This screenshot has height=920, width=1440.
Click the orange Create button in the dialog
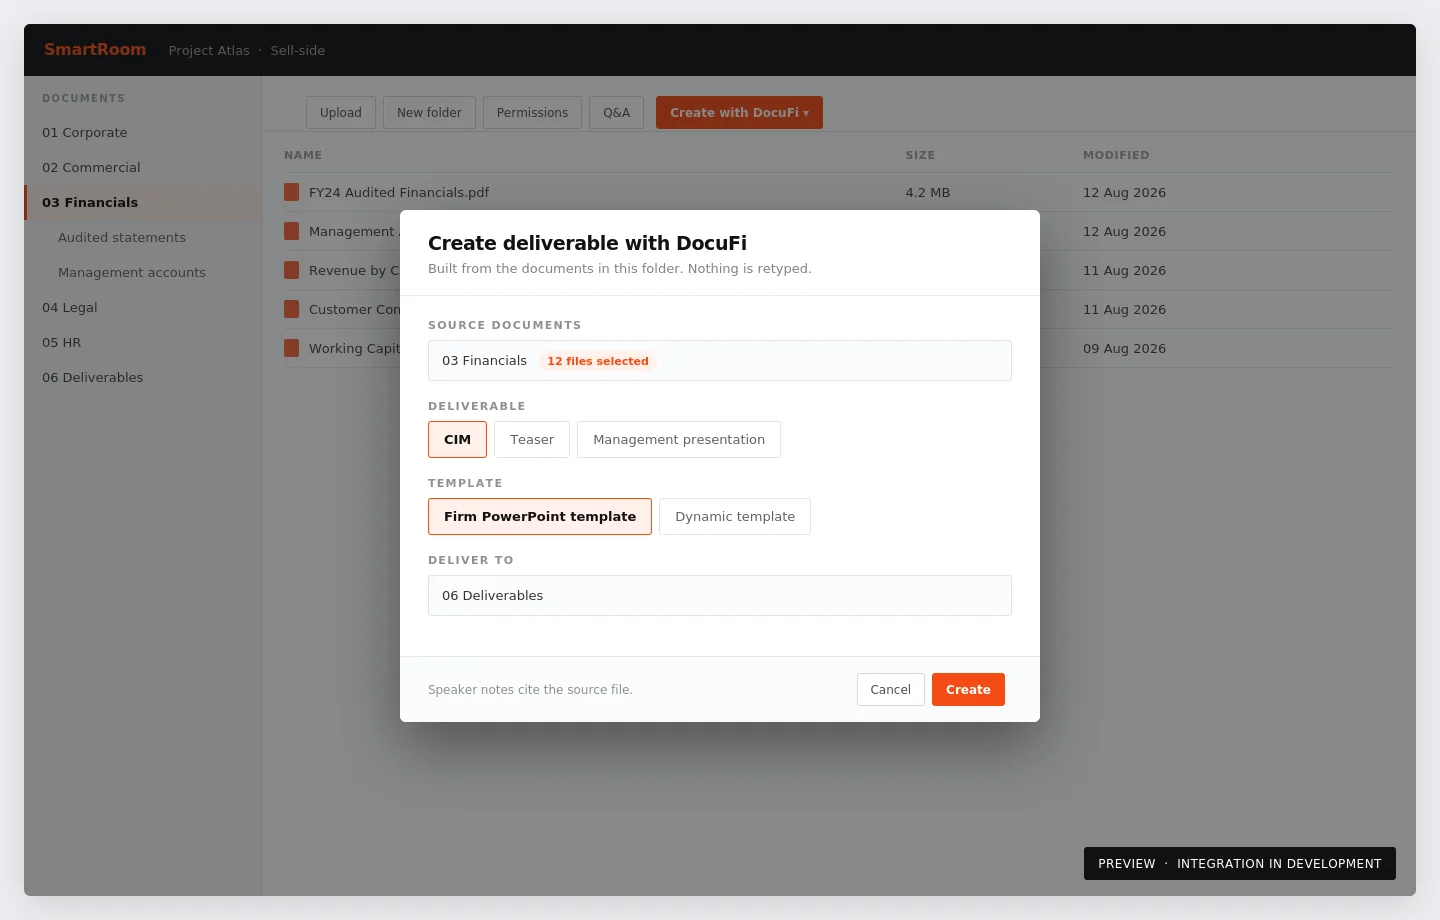tap(968, 690)
